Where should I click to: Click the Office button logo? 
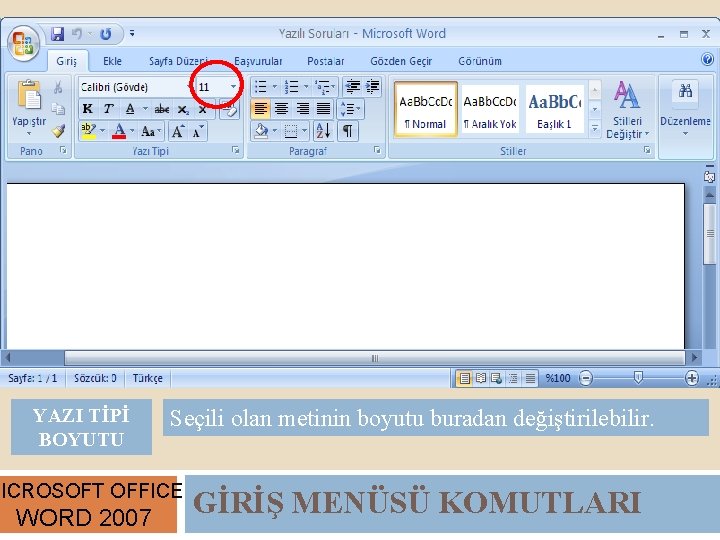pos(23,44)
